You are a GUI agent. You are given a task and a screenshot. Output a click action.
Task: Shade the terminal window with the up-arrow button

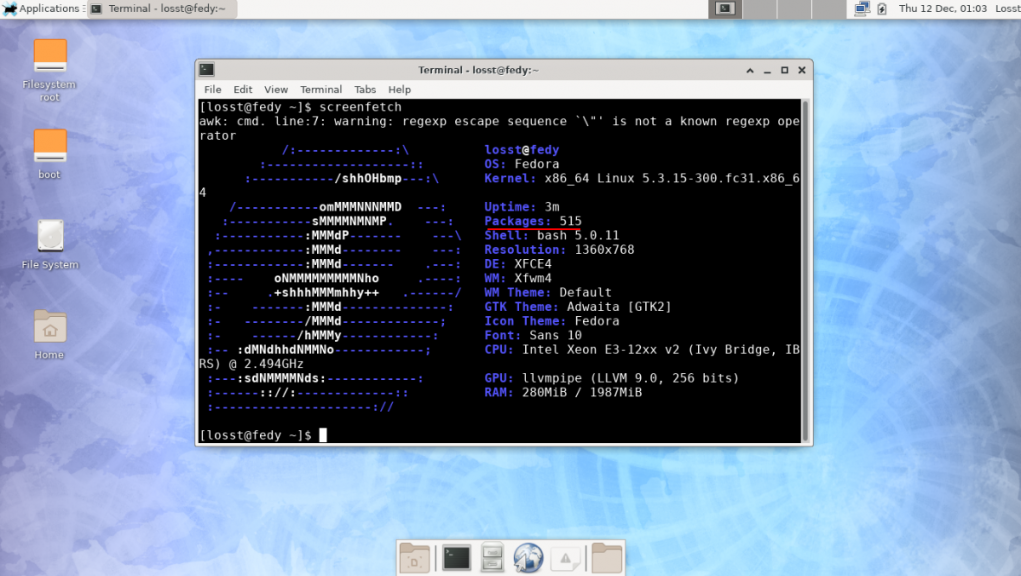click(750, 70)
